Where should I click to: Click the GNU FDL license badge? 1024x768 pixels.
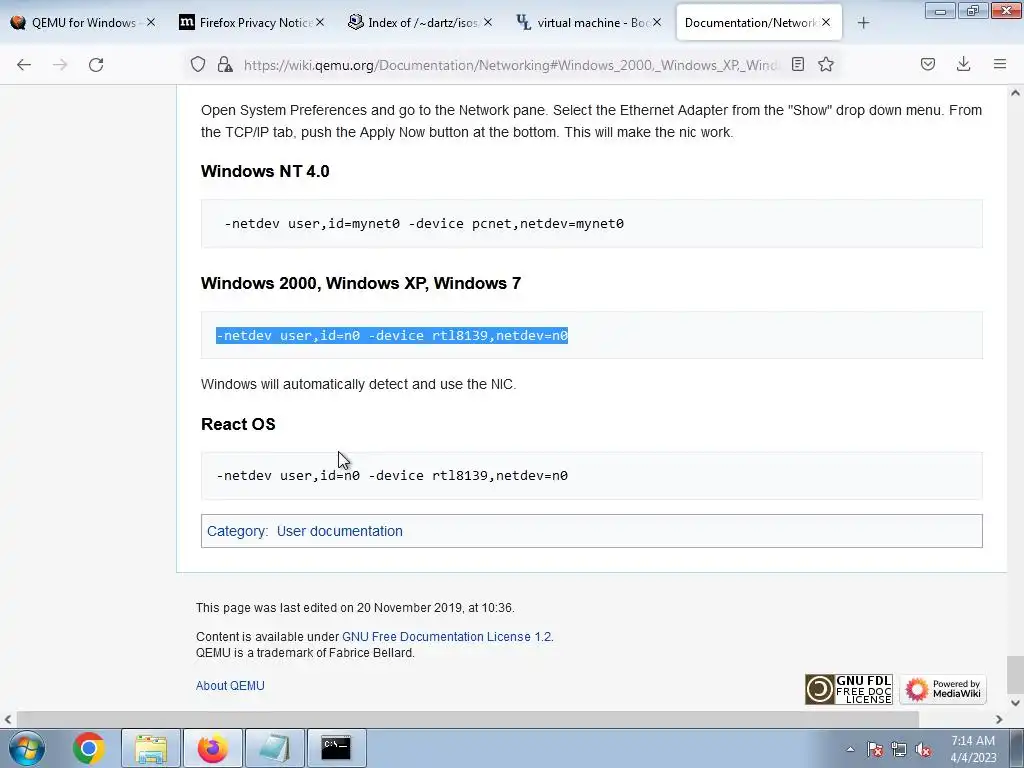848,690
